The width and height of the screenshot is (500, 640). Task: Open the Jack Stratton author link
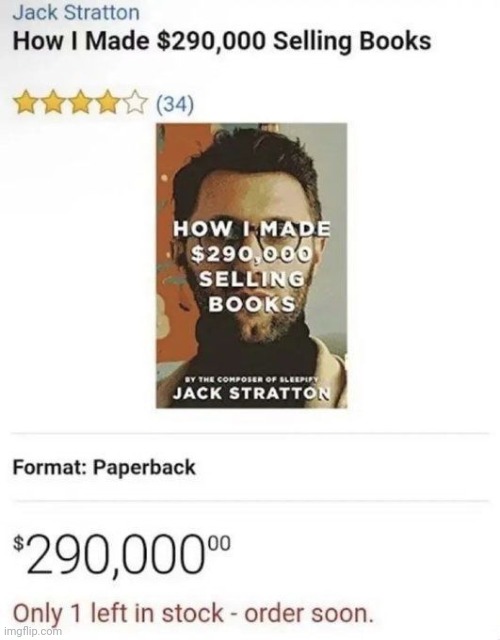(76, 12)
